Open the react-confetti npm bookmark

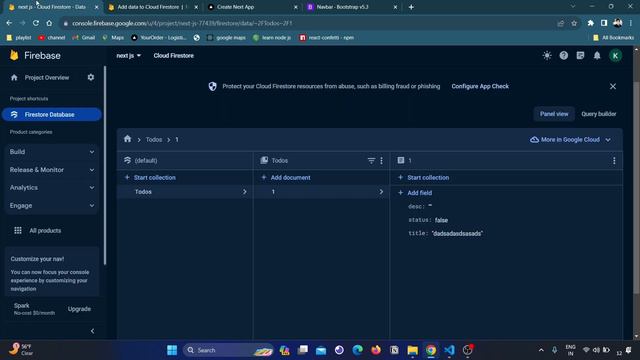pos(327,38)
